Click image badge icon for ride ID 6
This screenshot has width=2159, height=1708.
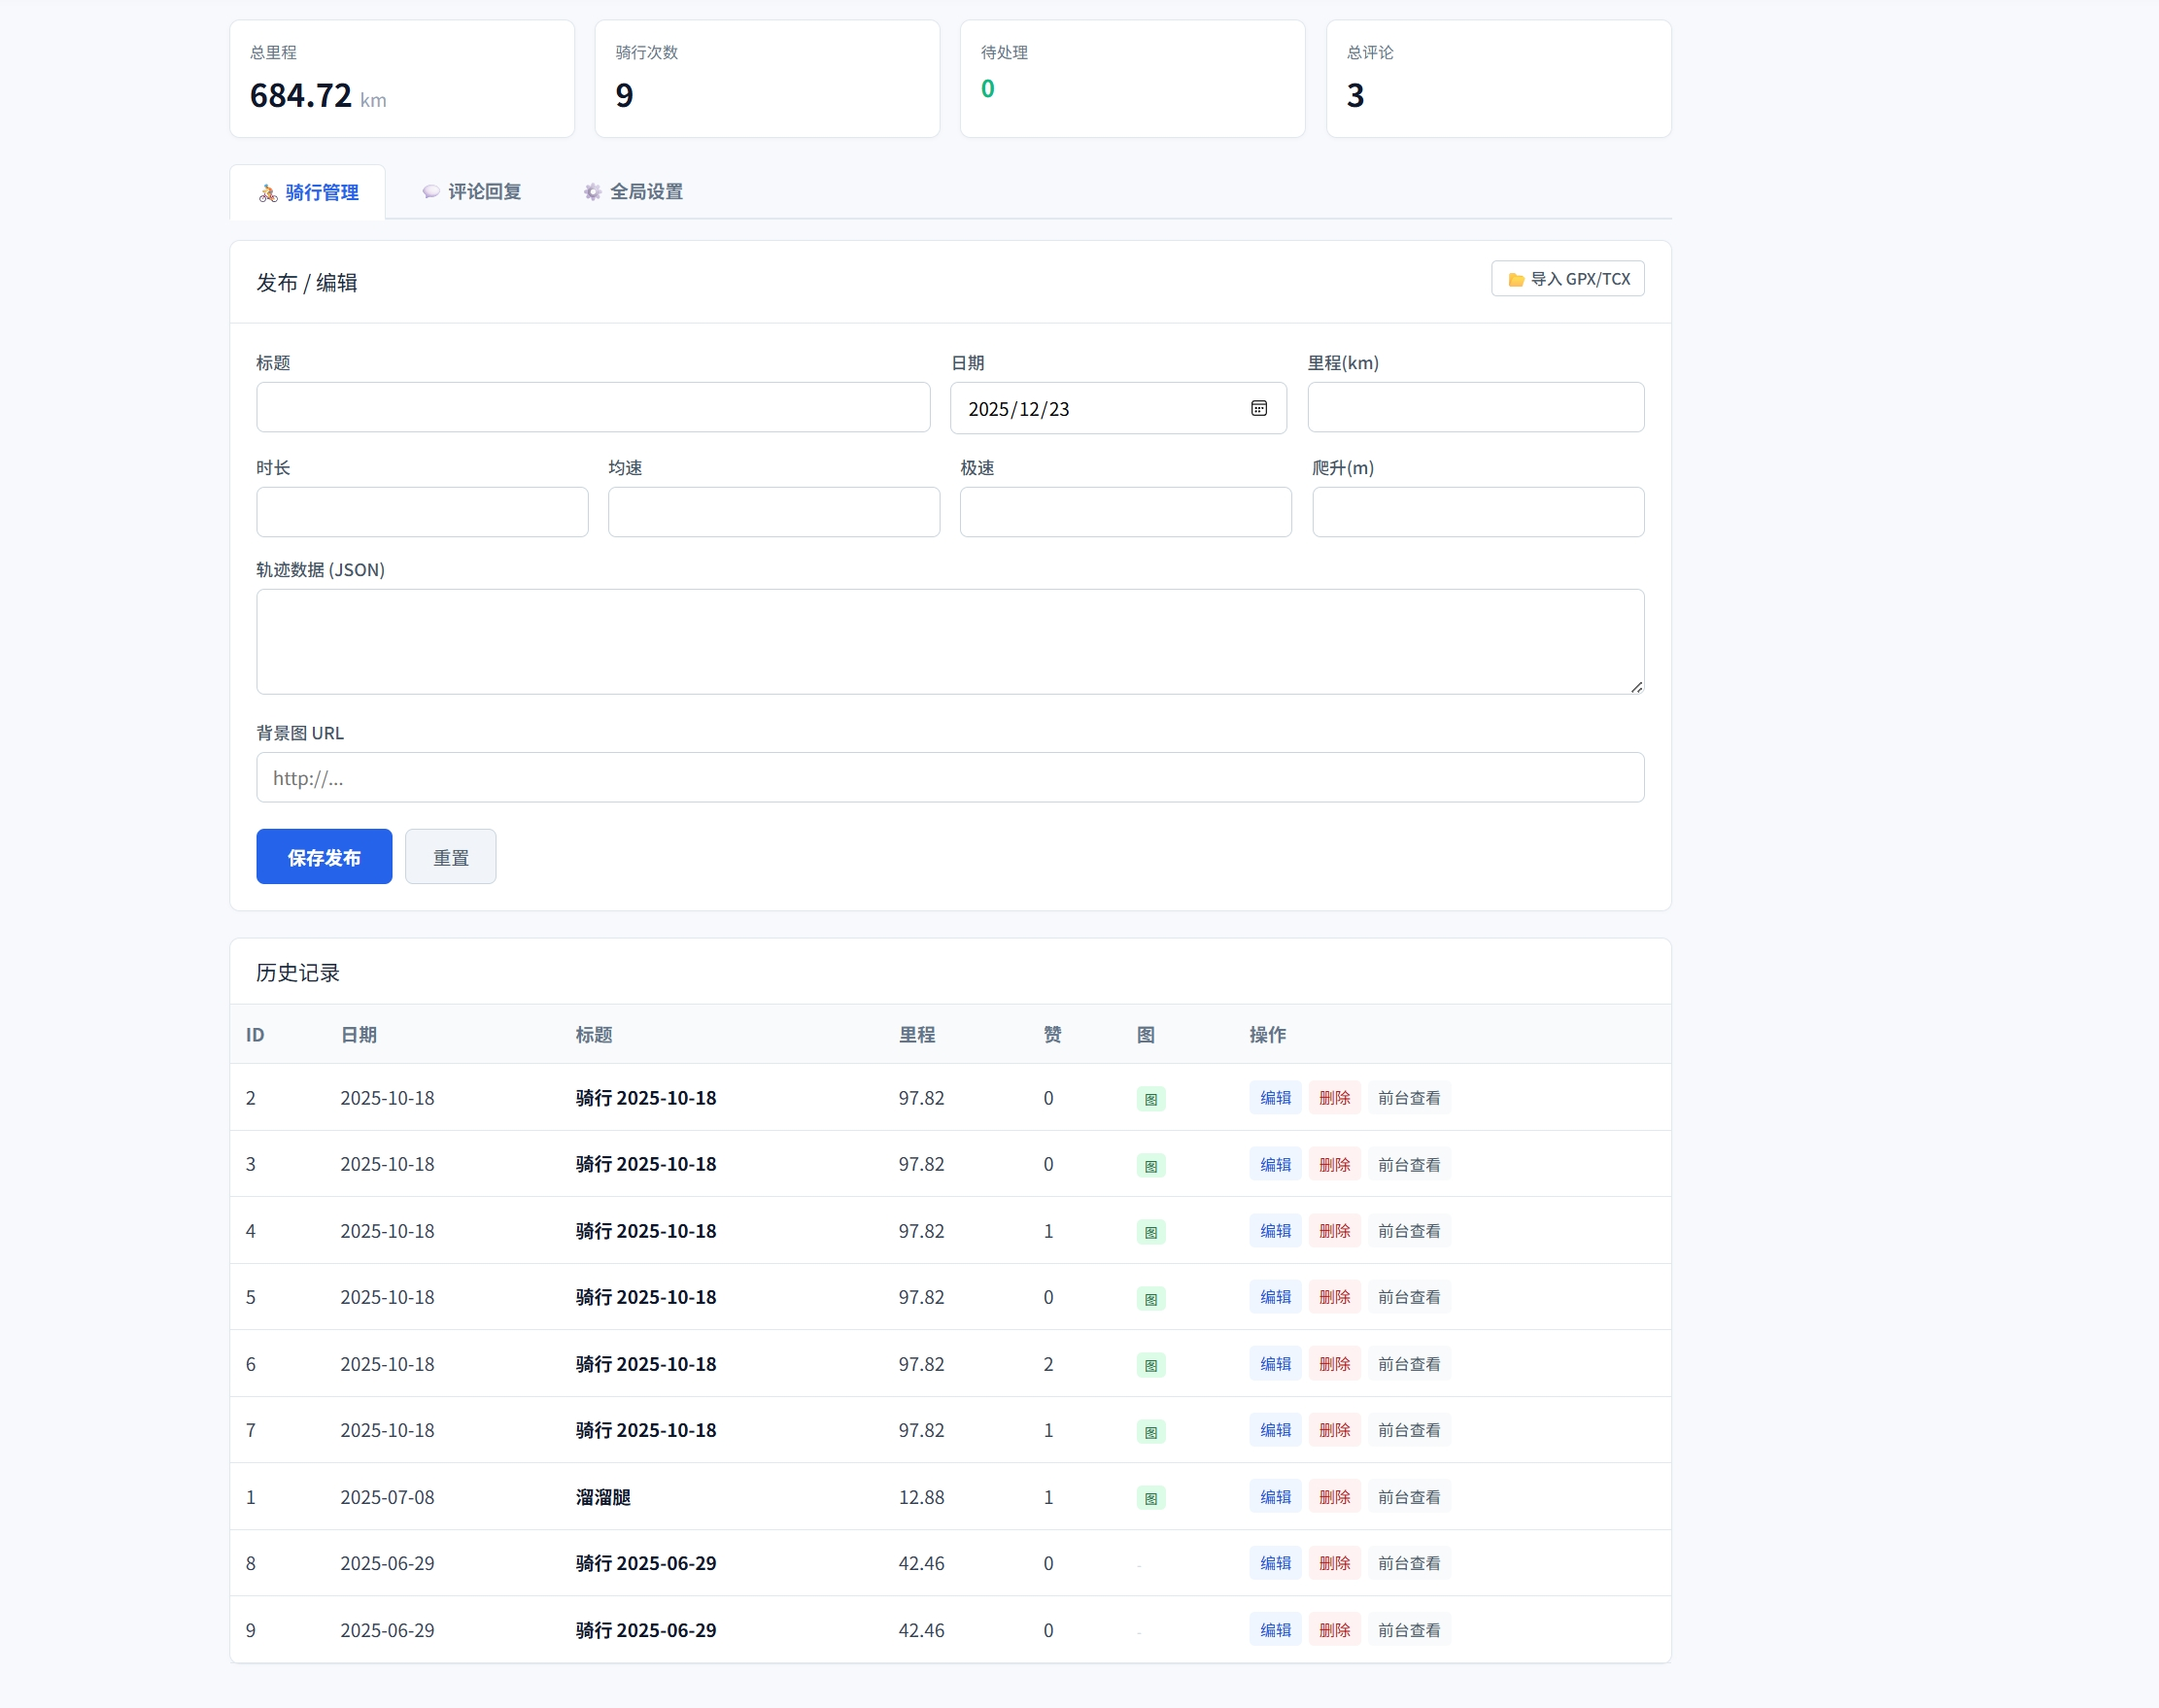point(1150,1365)
